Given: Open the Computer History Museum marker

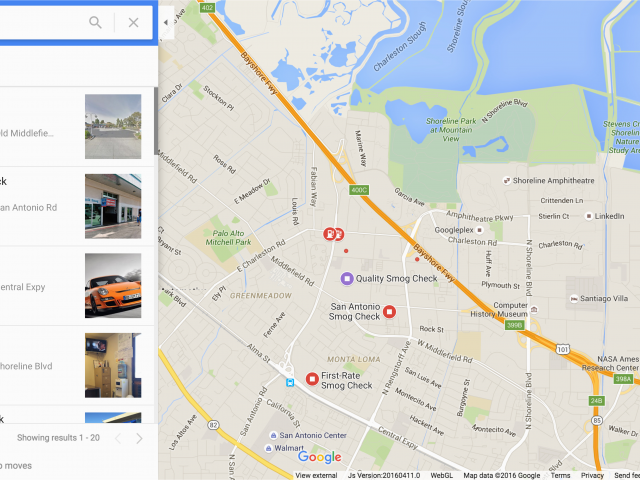Looking at the screenshot, I should coord(533,310).
